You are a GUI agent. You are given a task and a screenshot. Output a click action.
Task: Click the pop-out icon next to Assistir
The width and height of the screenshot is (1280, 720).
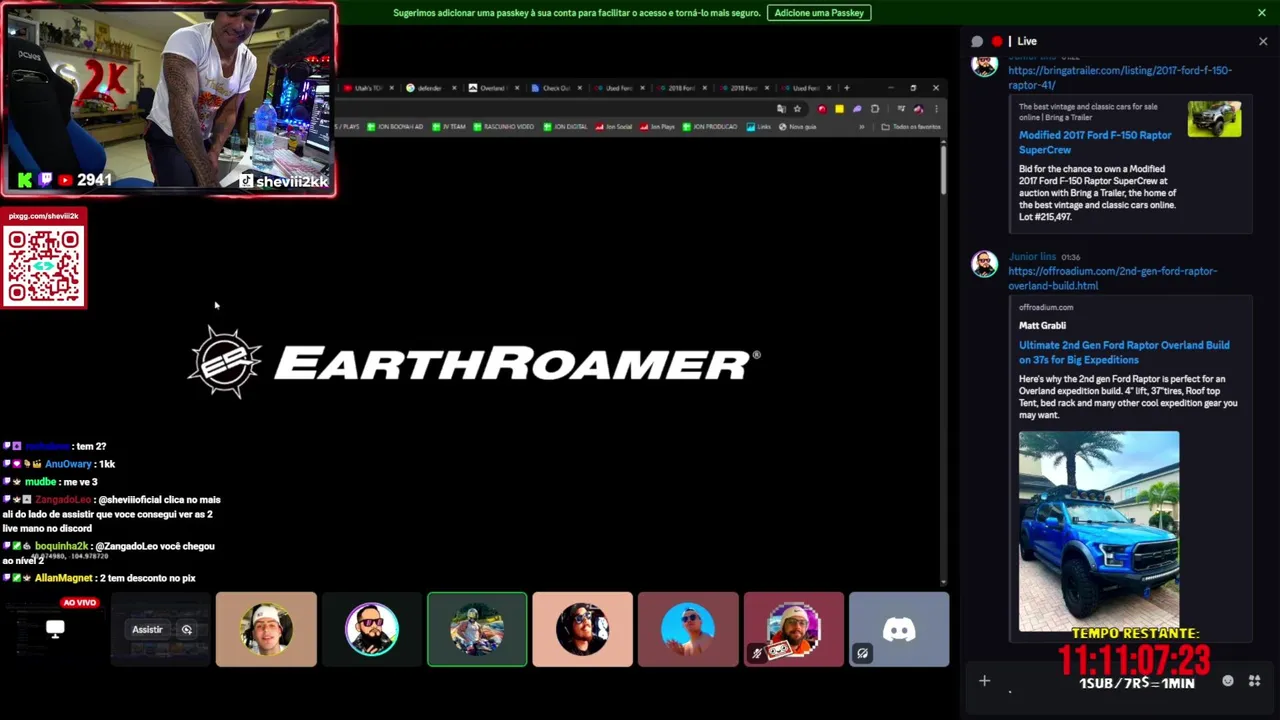[186, 629]
